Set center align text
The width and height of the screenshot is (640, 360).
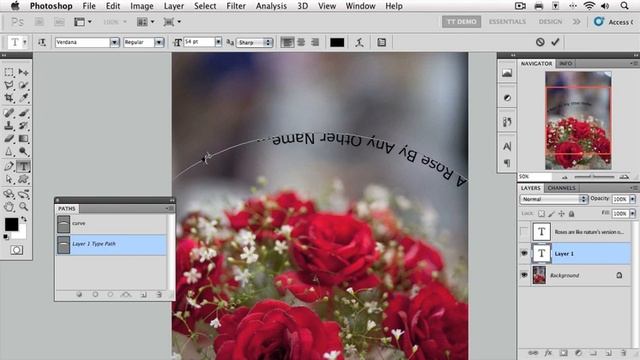[x=301, y=42]
